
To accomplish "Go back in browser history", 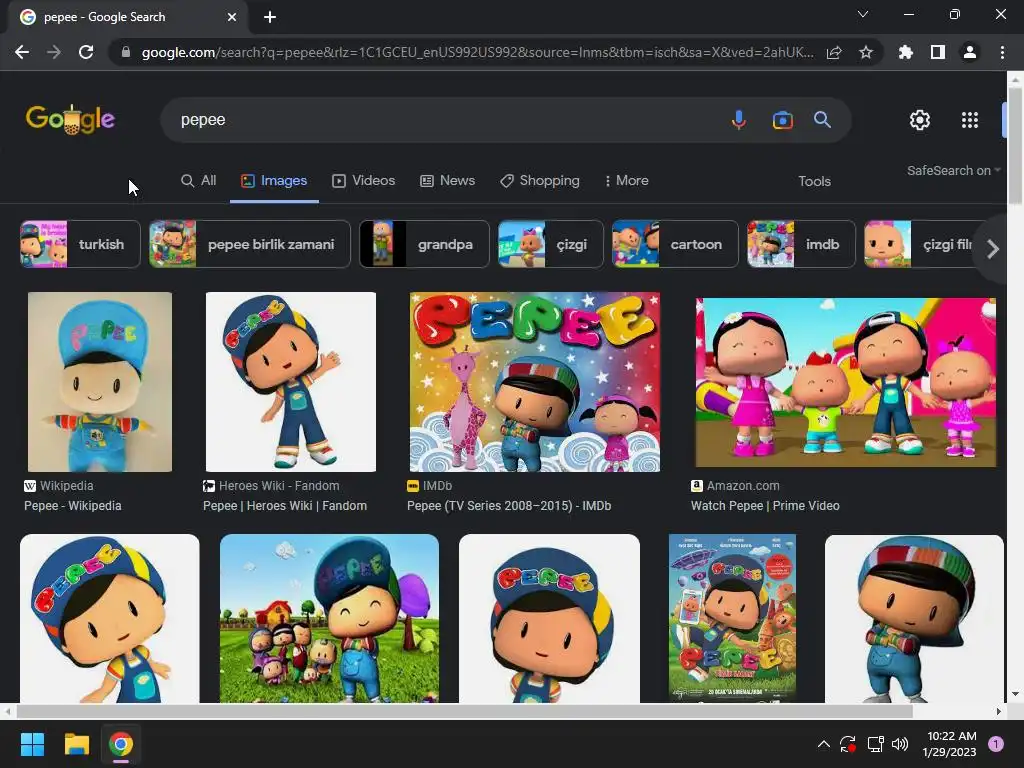I will tap(22, 52).
